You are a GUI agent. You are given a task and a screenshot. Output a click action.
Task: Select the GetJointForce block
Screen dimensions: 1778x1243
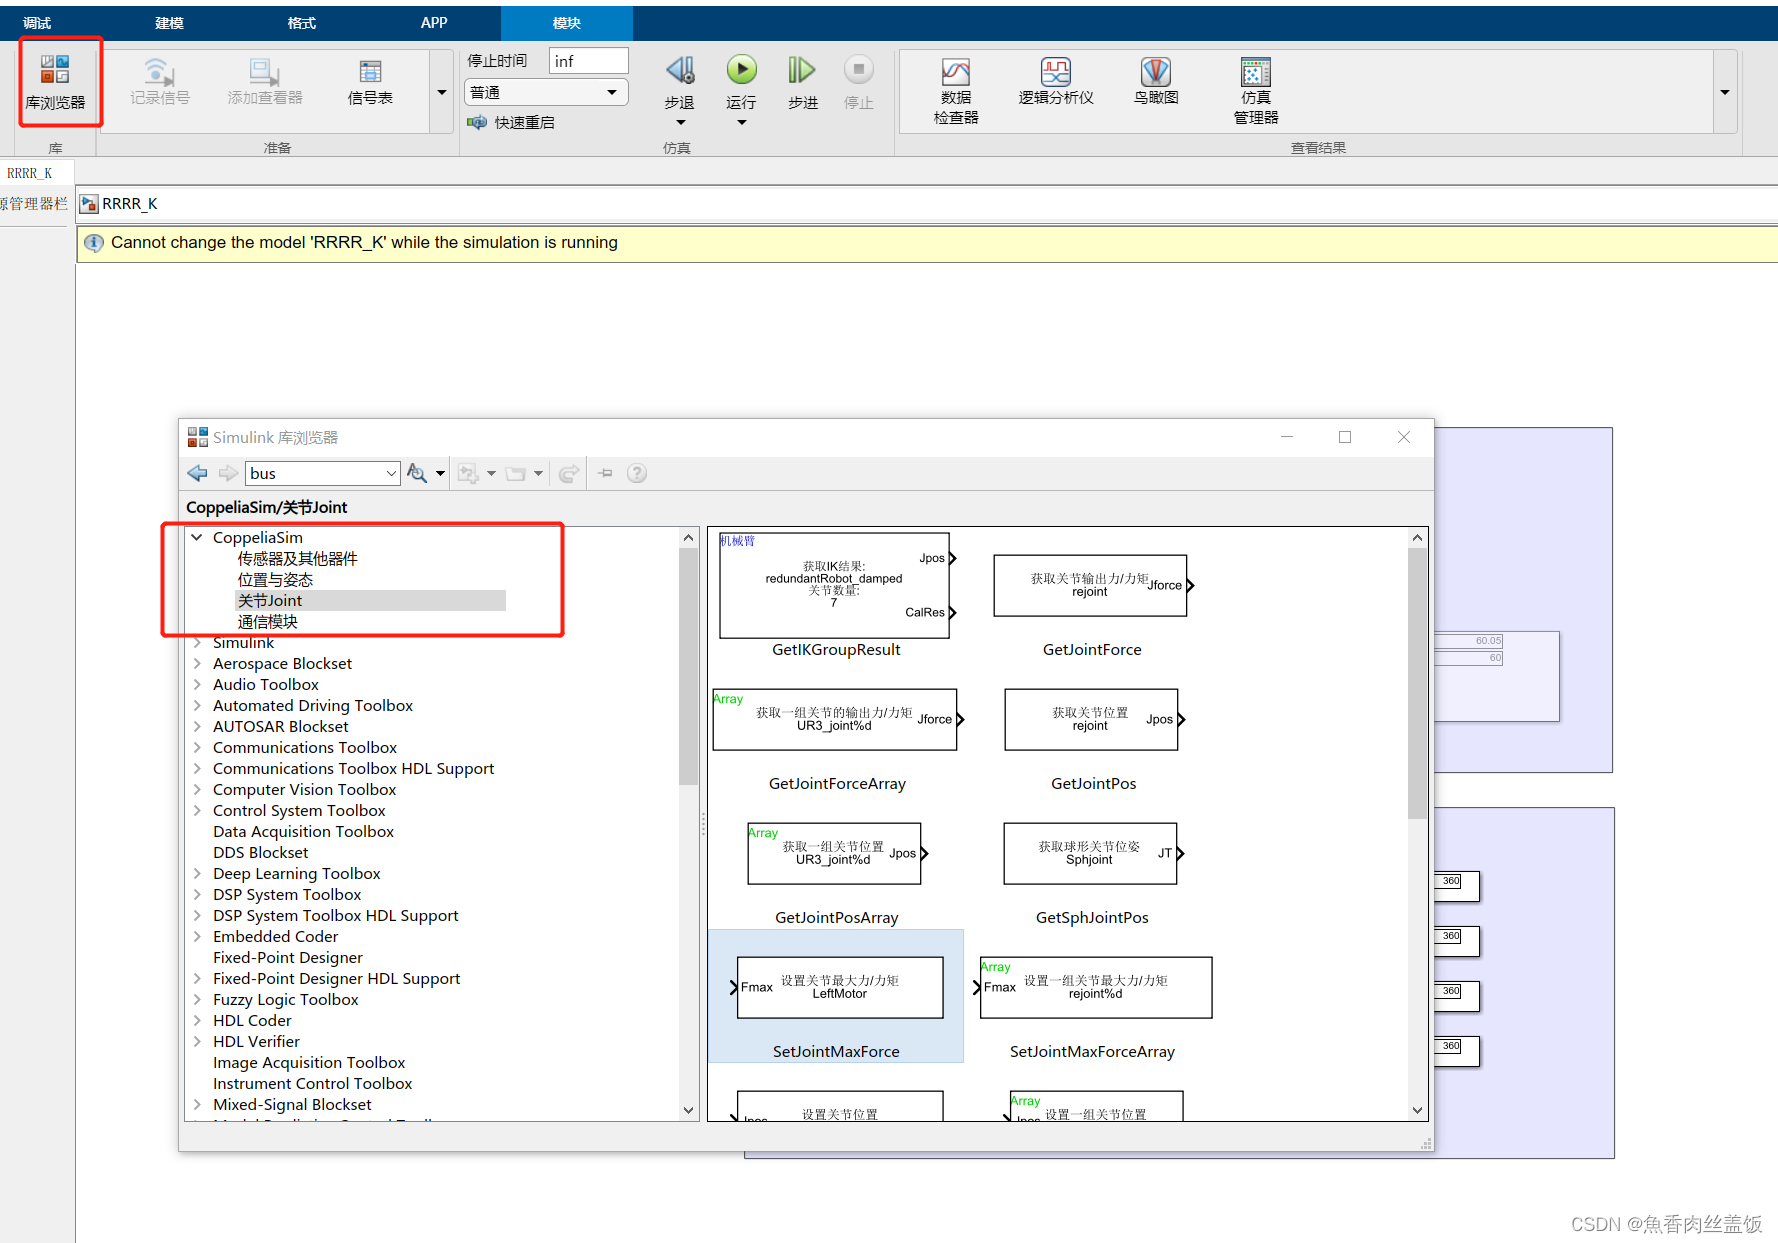(1092, 586)
